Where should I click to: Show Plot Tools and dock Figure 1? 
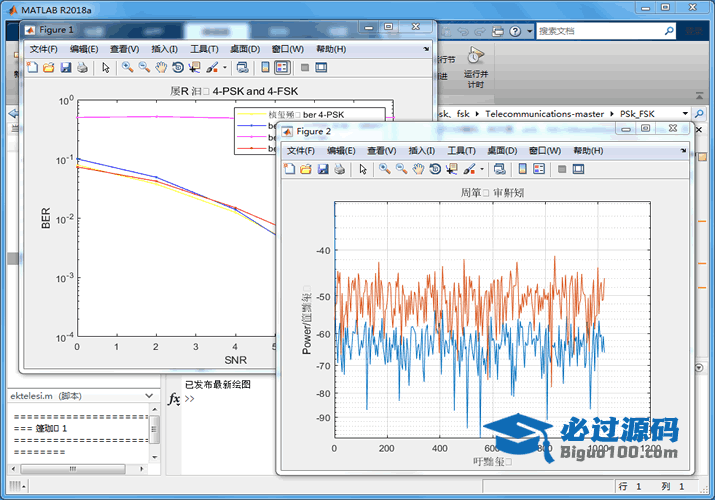321,67
